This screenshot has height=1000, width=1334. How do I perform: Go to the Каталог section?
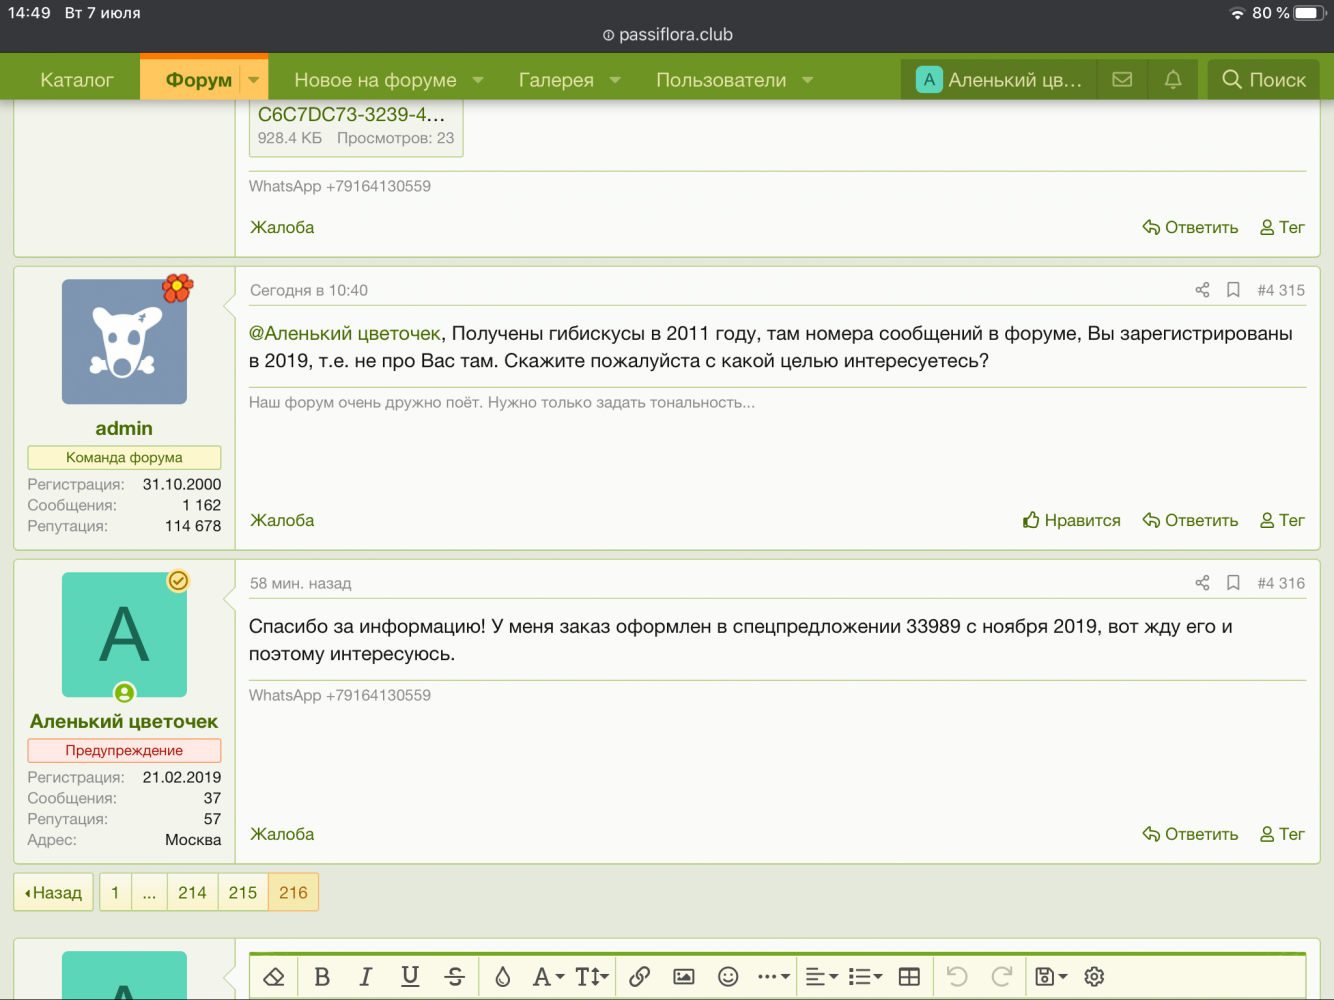click(77, 80)
